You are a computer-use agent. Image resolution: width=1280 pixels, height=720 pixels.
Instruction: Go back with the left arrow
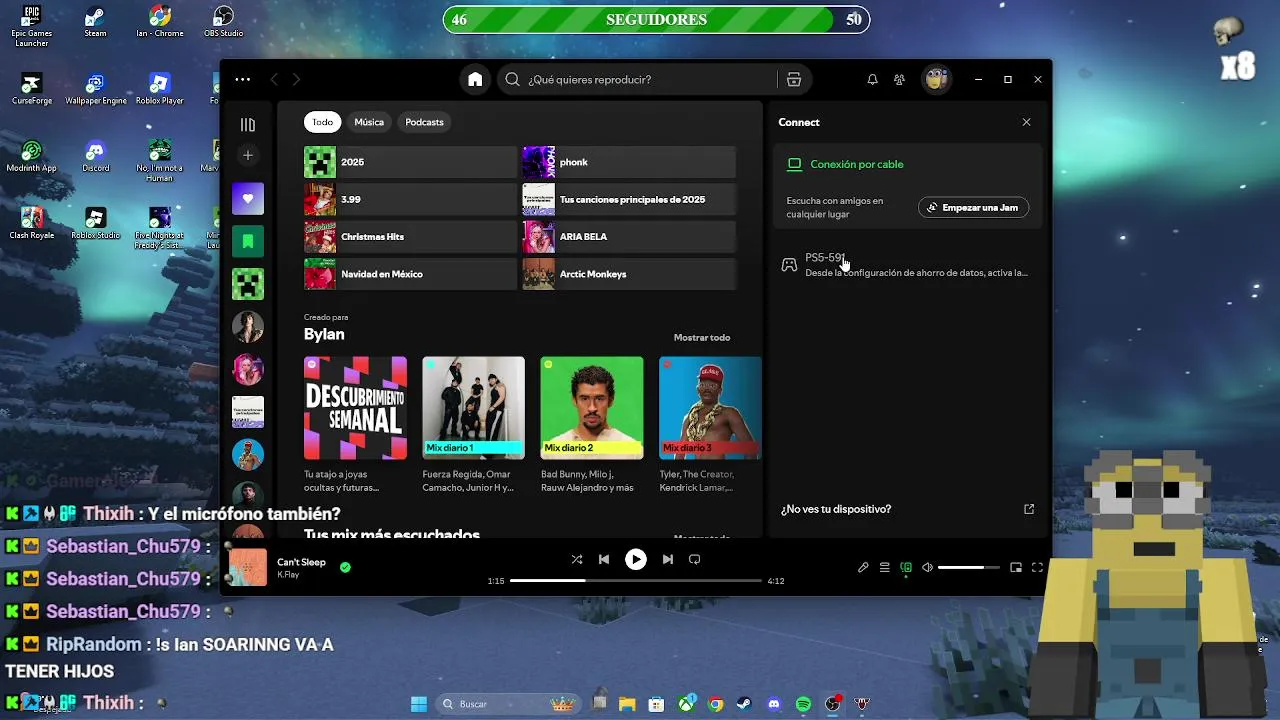pyautogui.click(x=274, y=79)
